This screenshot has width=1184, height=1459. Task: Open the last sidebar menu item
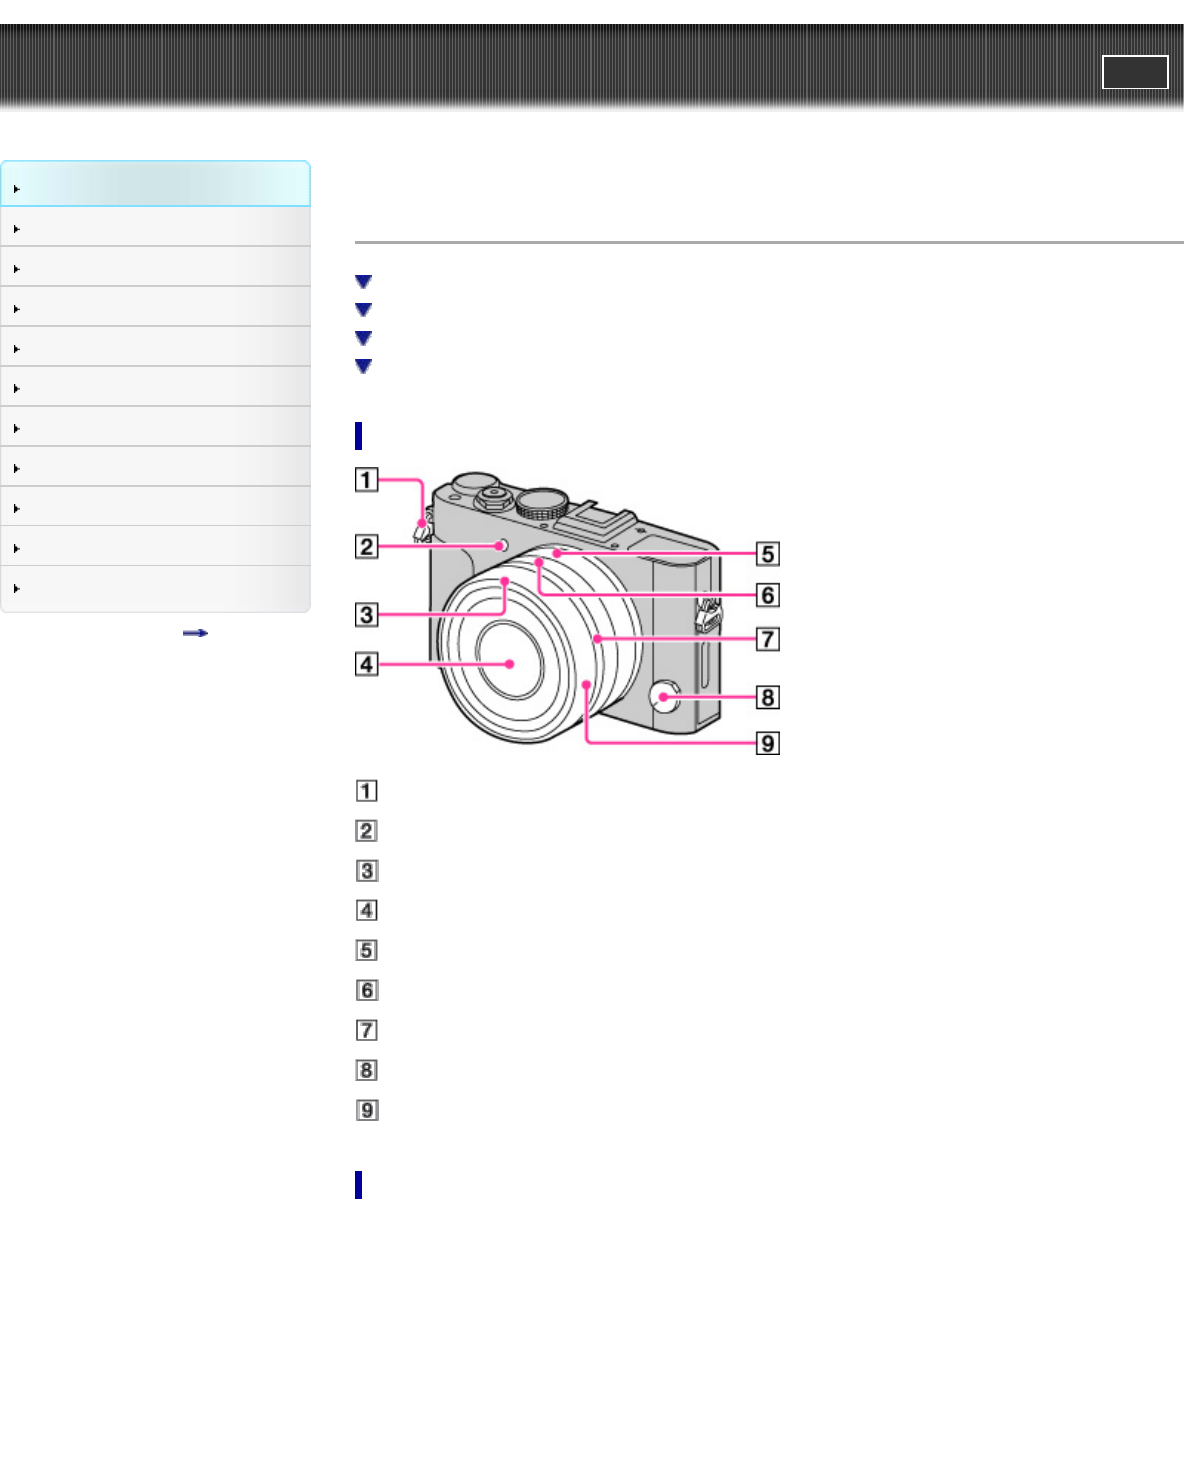tap(155, 588)
